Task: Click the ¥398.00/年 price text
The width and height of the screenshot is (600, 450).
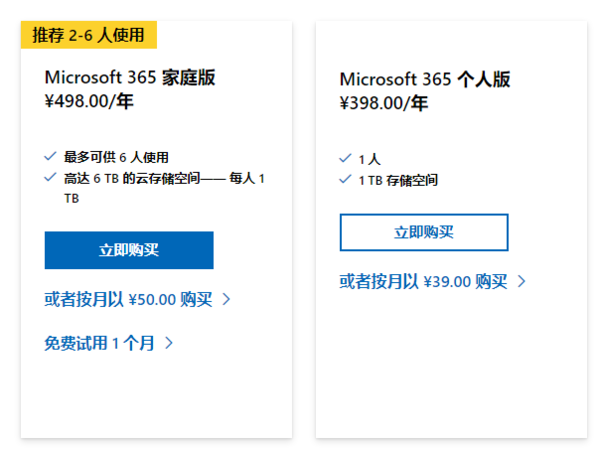Action: point(383,102)
